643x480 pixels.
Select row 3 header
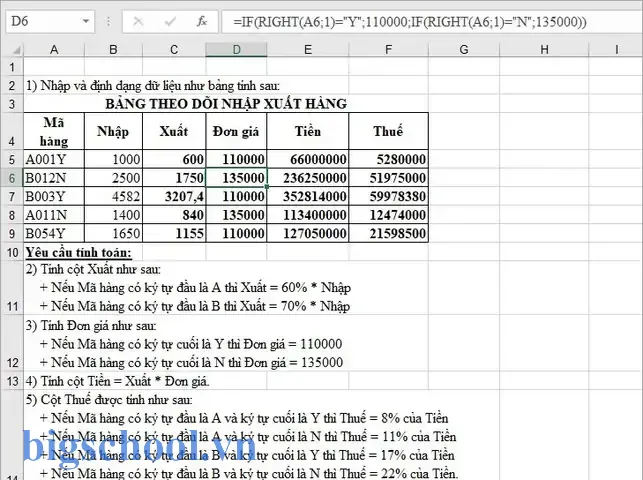point(12,104)
